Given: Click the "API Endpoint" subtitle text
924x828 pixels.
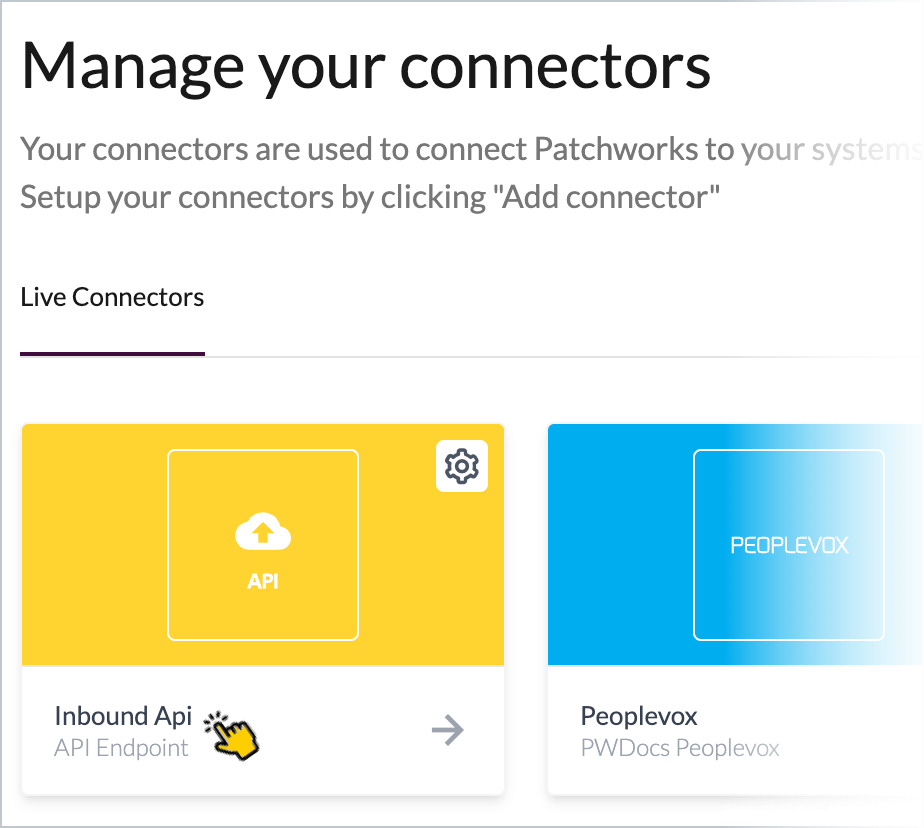Looking at the screenshot, I should (x=121, y=748).
